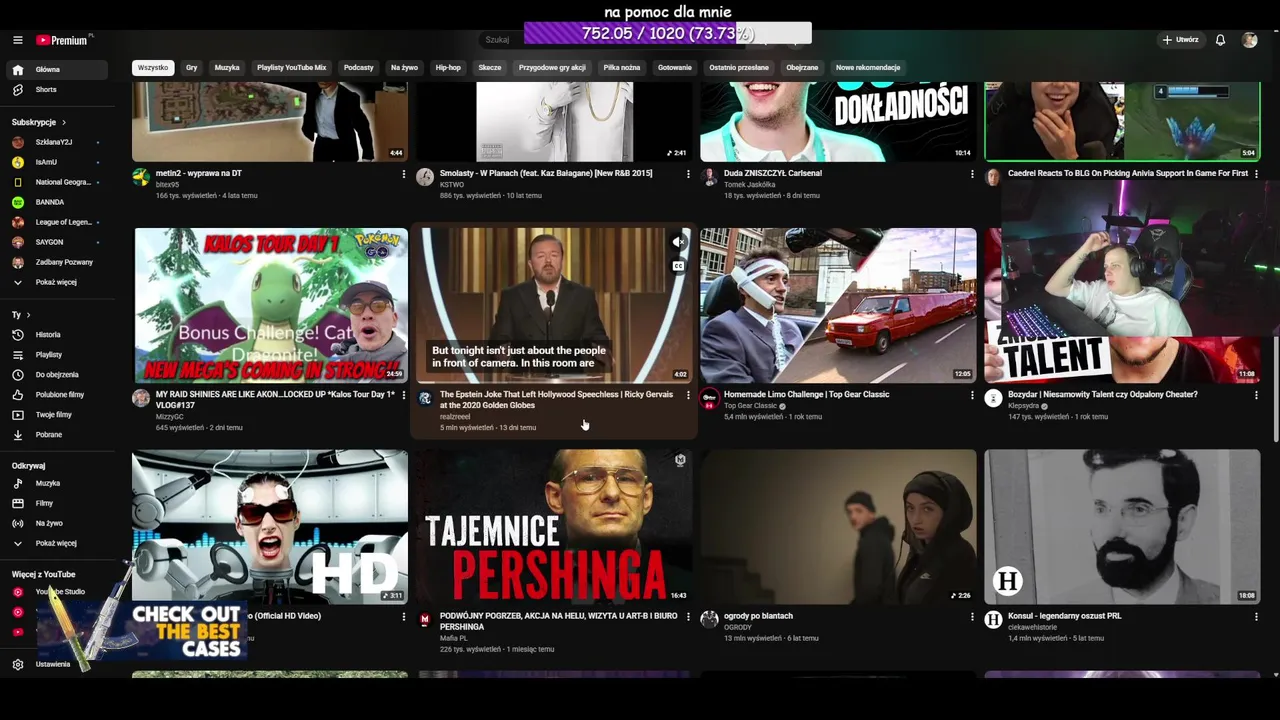Open options menu for Epstein Joke video
The image size is (1280, 720).
[x=688, y=395]
